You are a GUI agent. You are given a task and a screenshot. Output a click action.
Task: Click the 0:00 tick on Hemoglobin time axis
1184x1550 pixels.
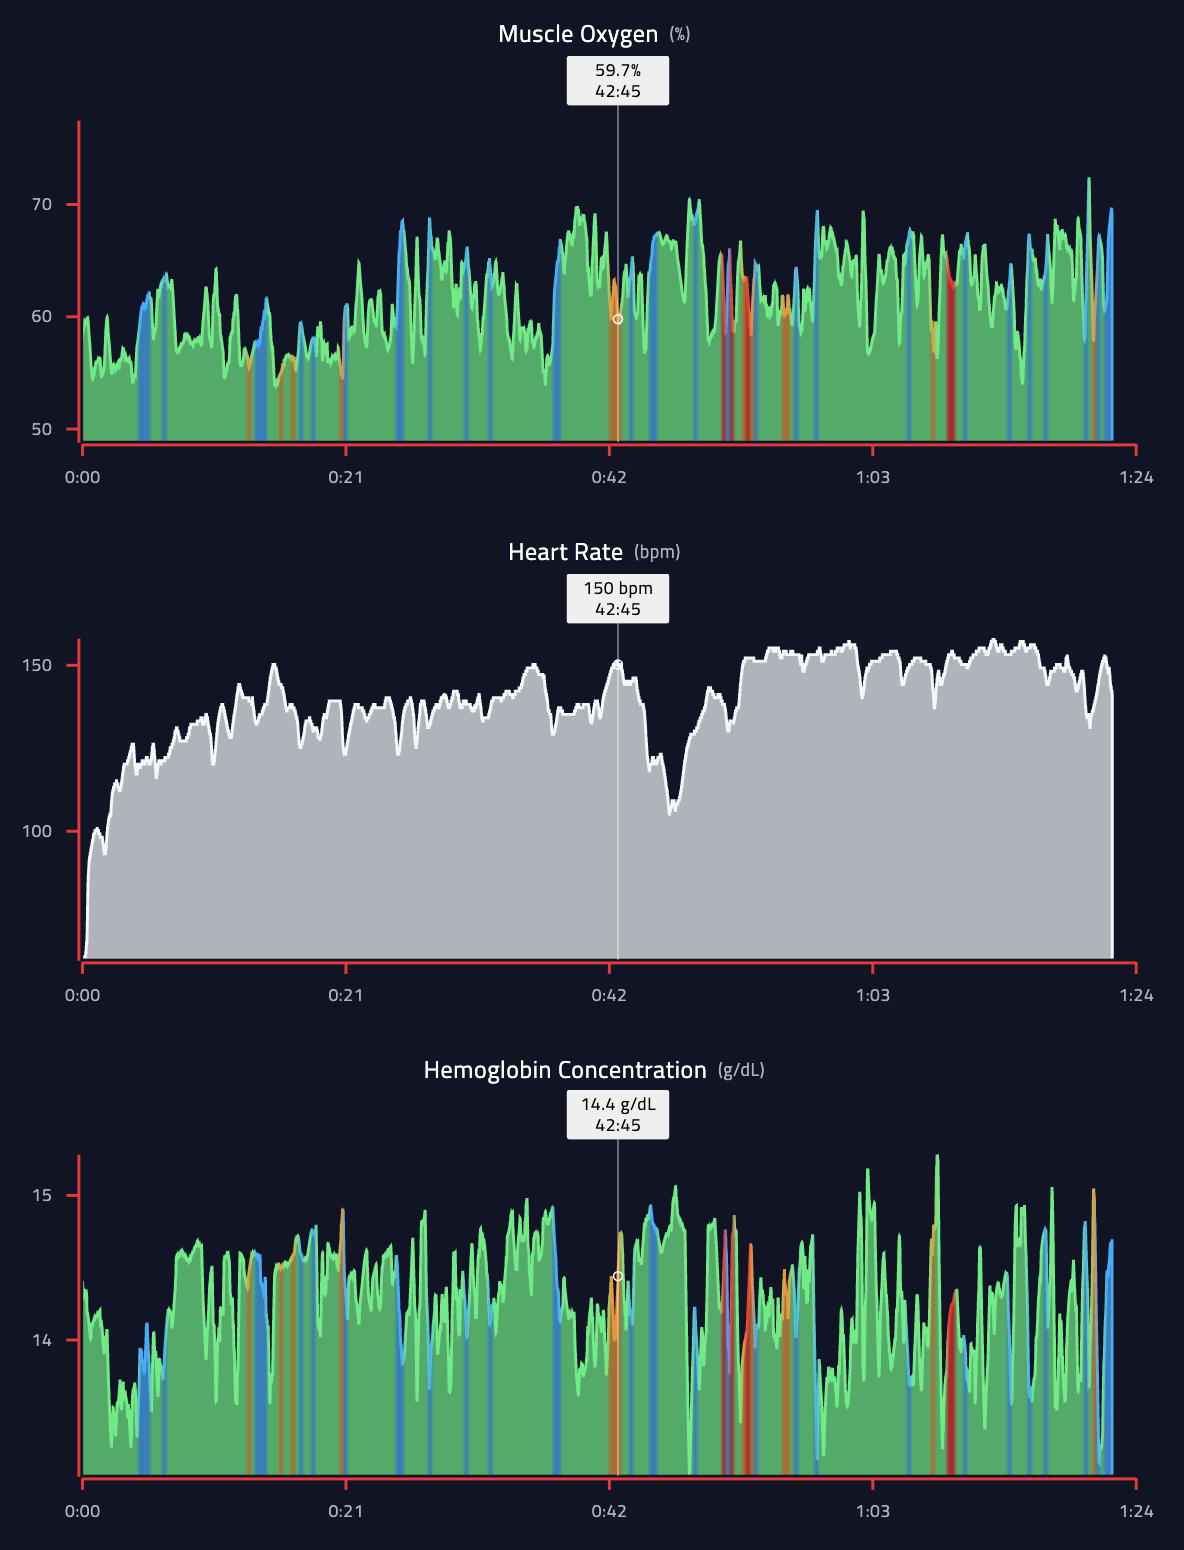click(83, 1511)
